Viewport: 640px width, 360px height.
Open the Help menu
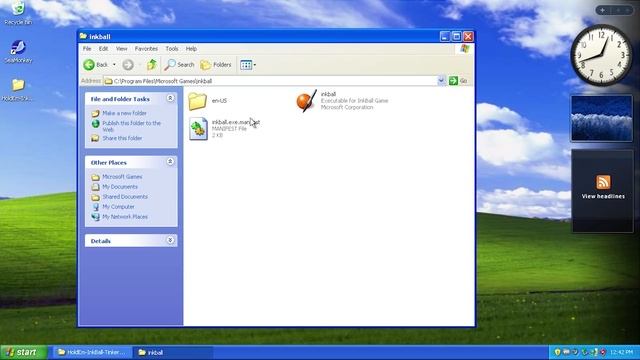click(191, 49)
